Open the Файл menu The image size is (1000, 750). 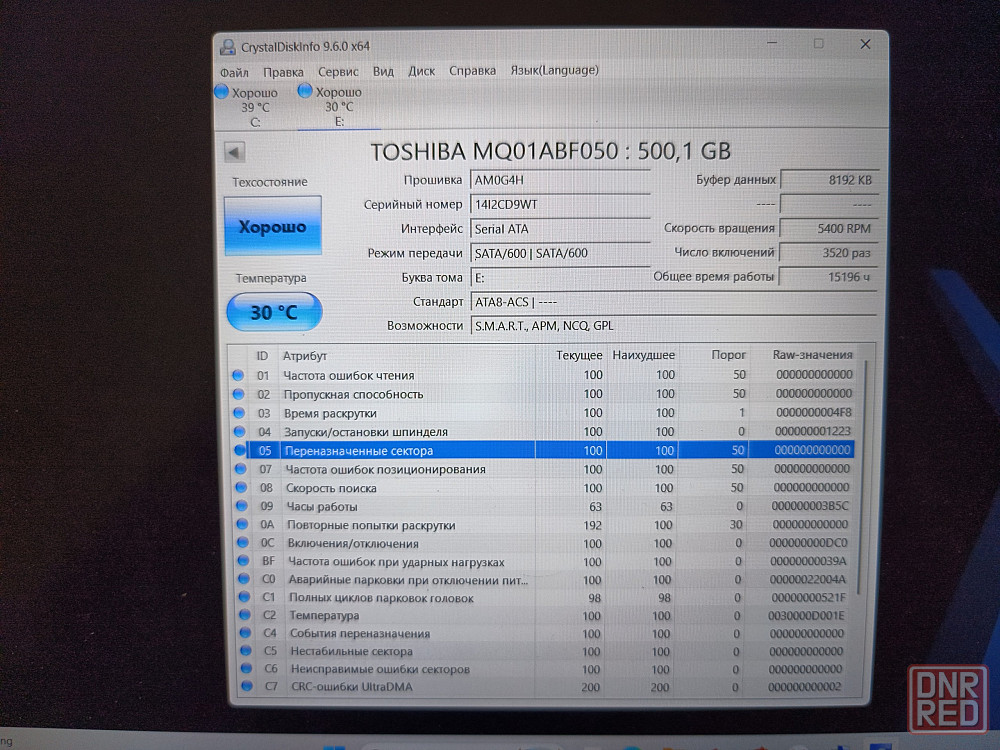[234, 71]
